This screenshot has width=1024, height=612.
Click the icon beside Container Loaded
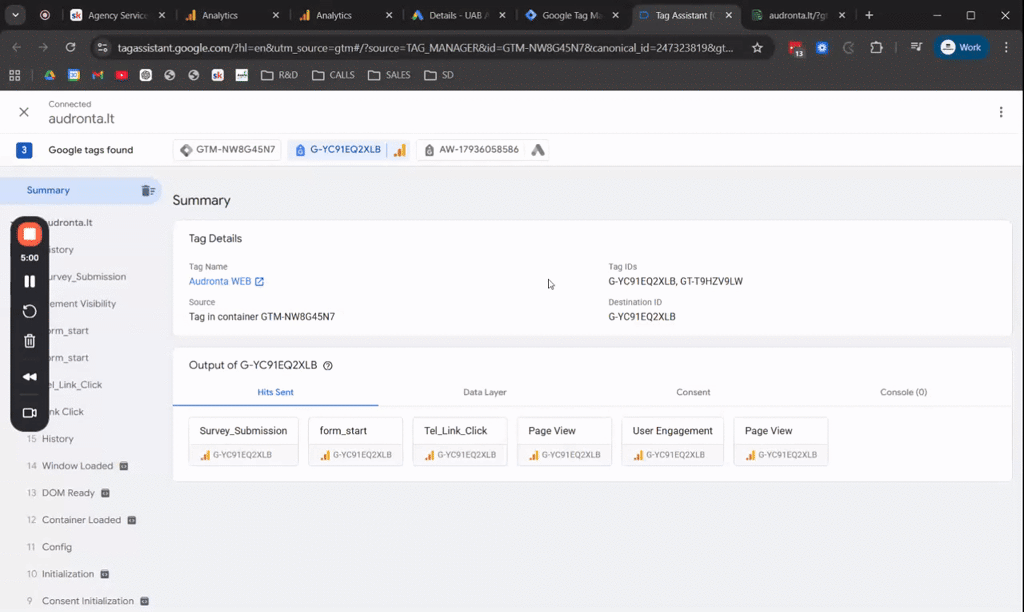pos(131,520)
